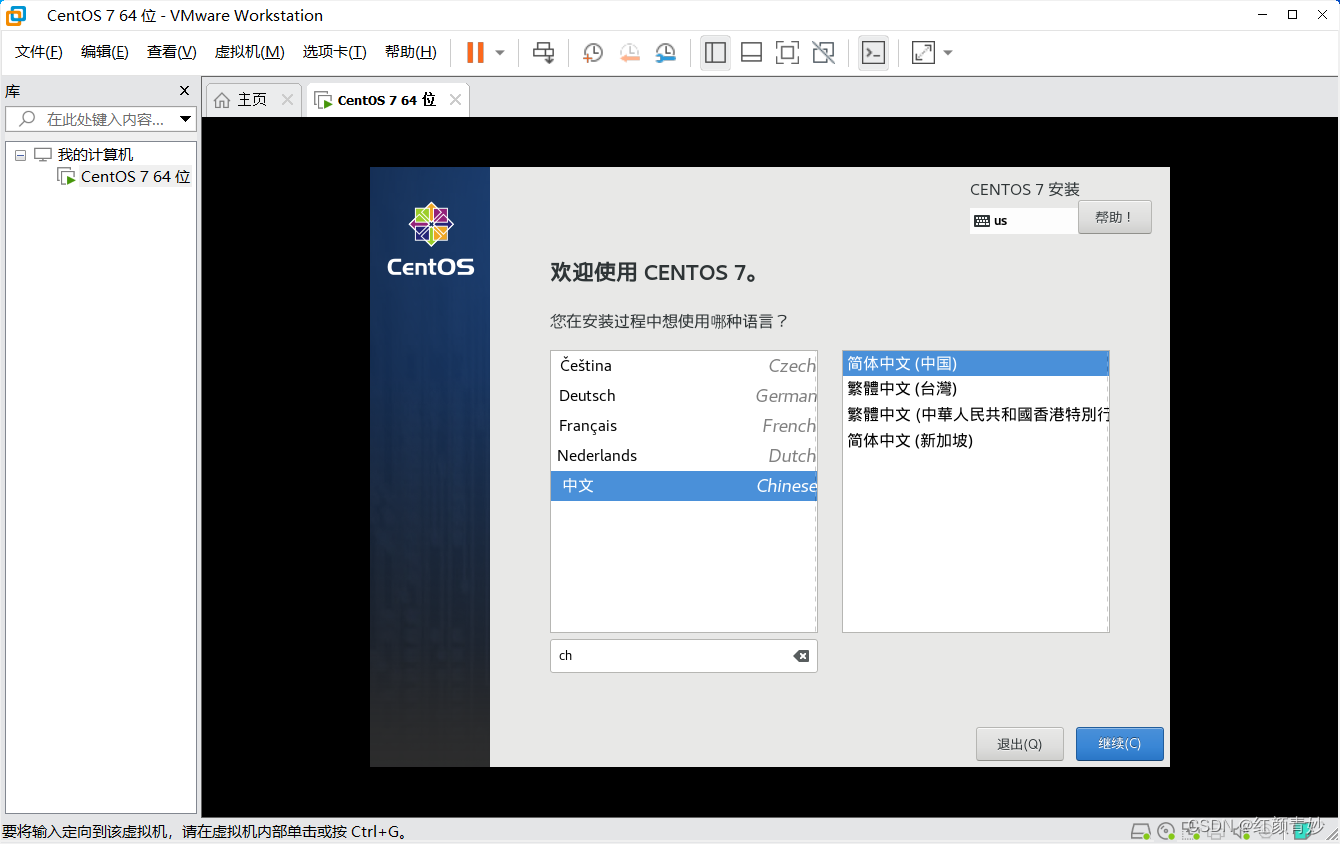1340x844 pixels.
Task: Click the 帮助！ button in installer
Action: click(x=1114, y=217)
